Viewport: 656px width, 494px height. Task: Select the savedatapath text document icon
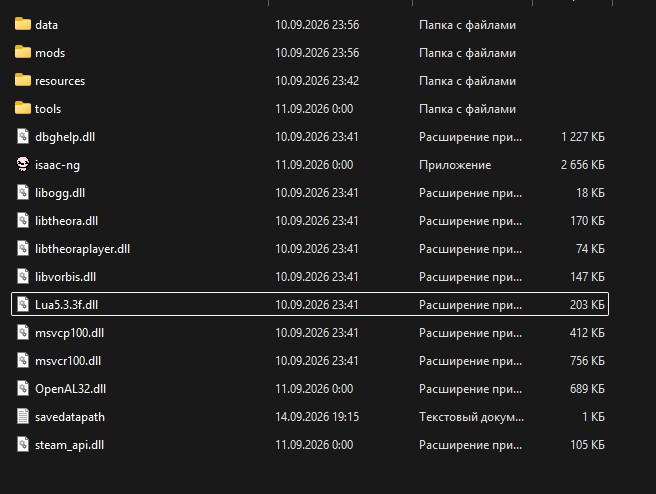pos(23,417)
